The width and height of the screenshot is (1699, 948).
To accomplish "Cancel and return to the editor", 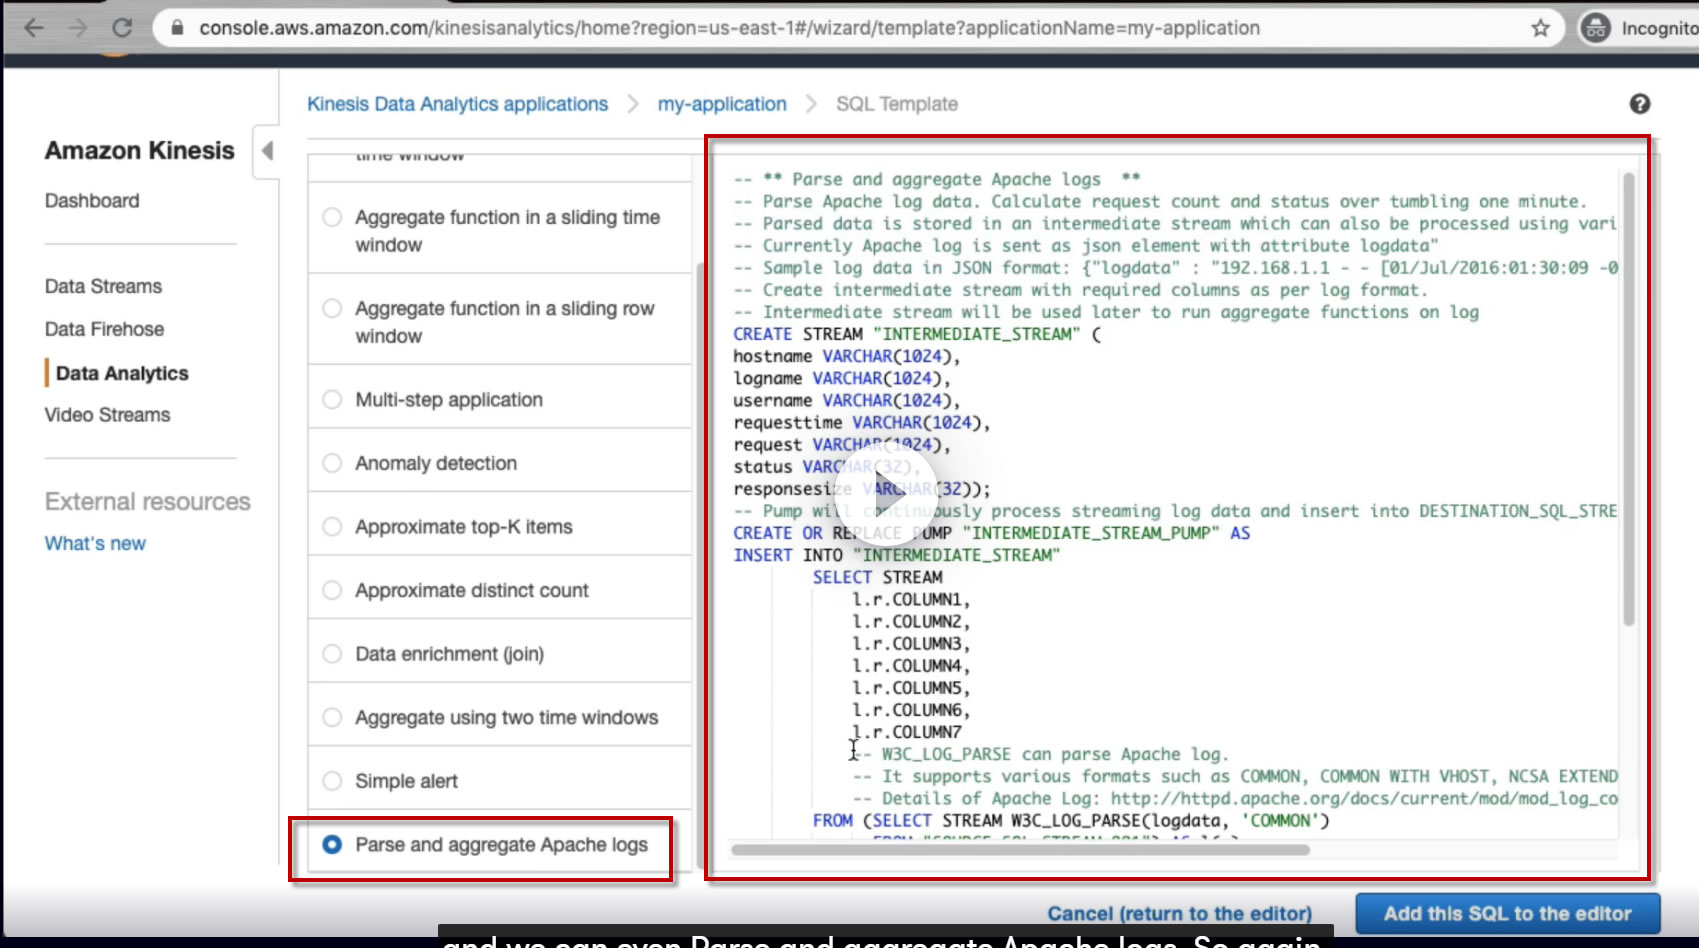I will tap(1179, 913).
